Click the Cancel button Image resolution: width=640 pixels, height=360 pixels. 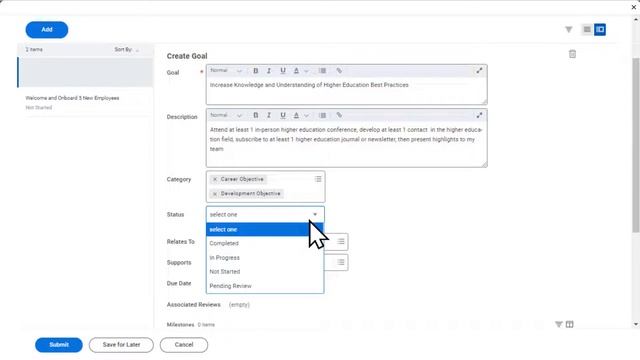[x=184, y=345]
